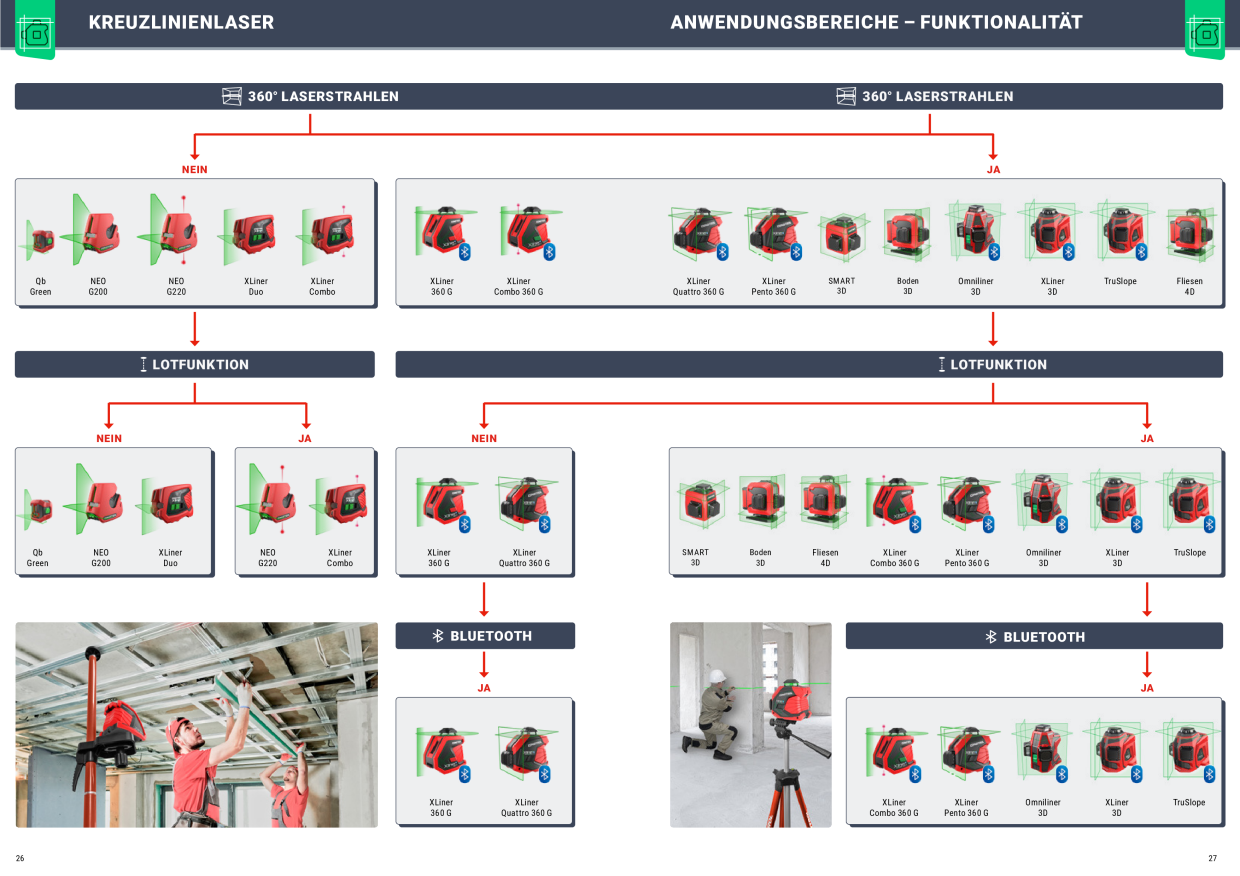This screenshot has height=876, width=1240.
Task: Select XLiner 3D in the five-product Bluetooth JA panel
Action: click(x=1116, y=752)
